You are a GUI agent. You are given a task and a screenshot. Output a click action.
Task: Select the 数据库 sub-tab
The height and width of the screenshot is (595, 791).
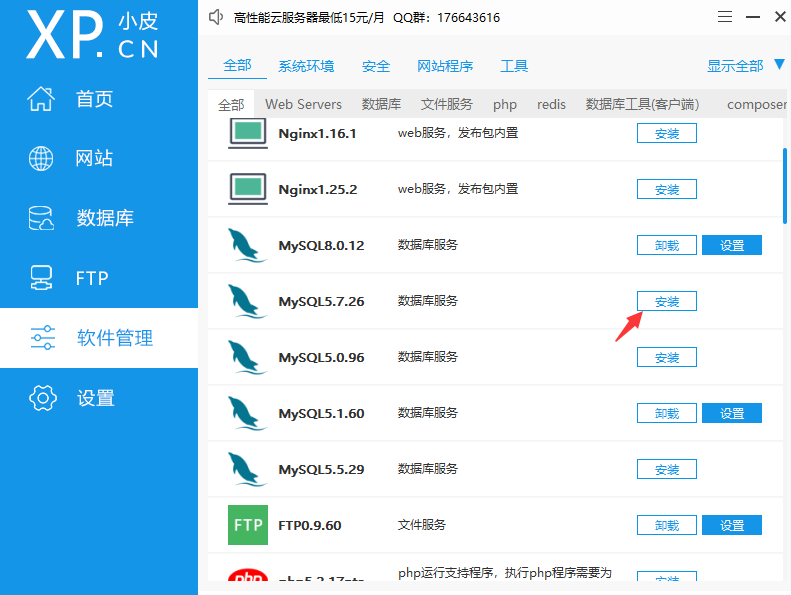(x=381, y=104)
